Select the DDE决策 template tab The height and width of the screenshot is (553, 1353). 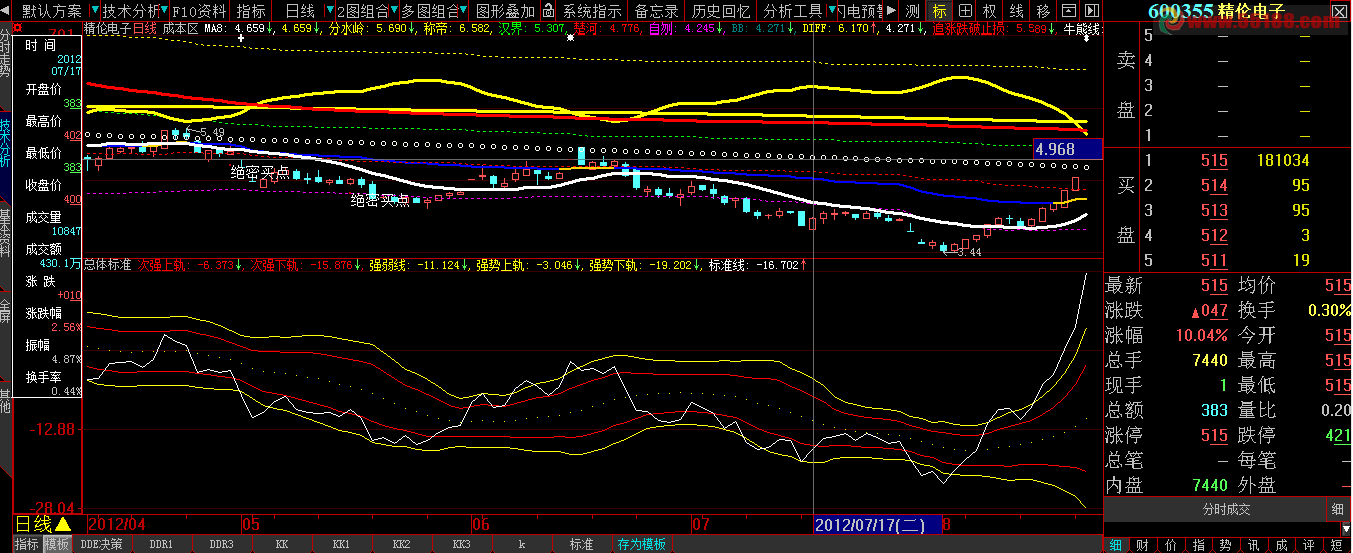(102, 544)
